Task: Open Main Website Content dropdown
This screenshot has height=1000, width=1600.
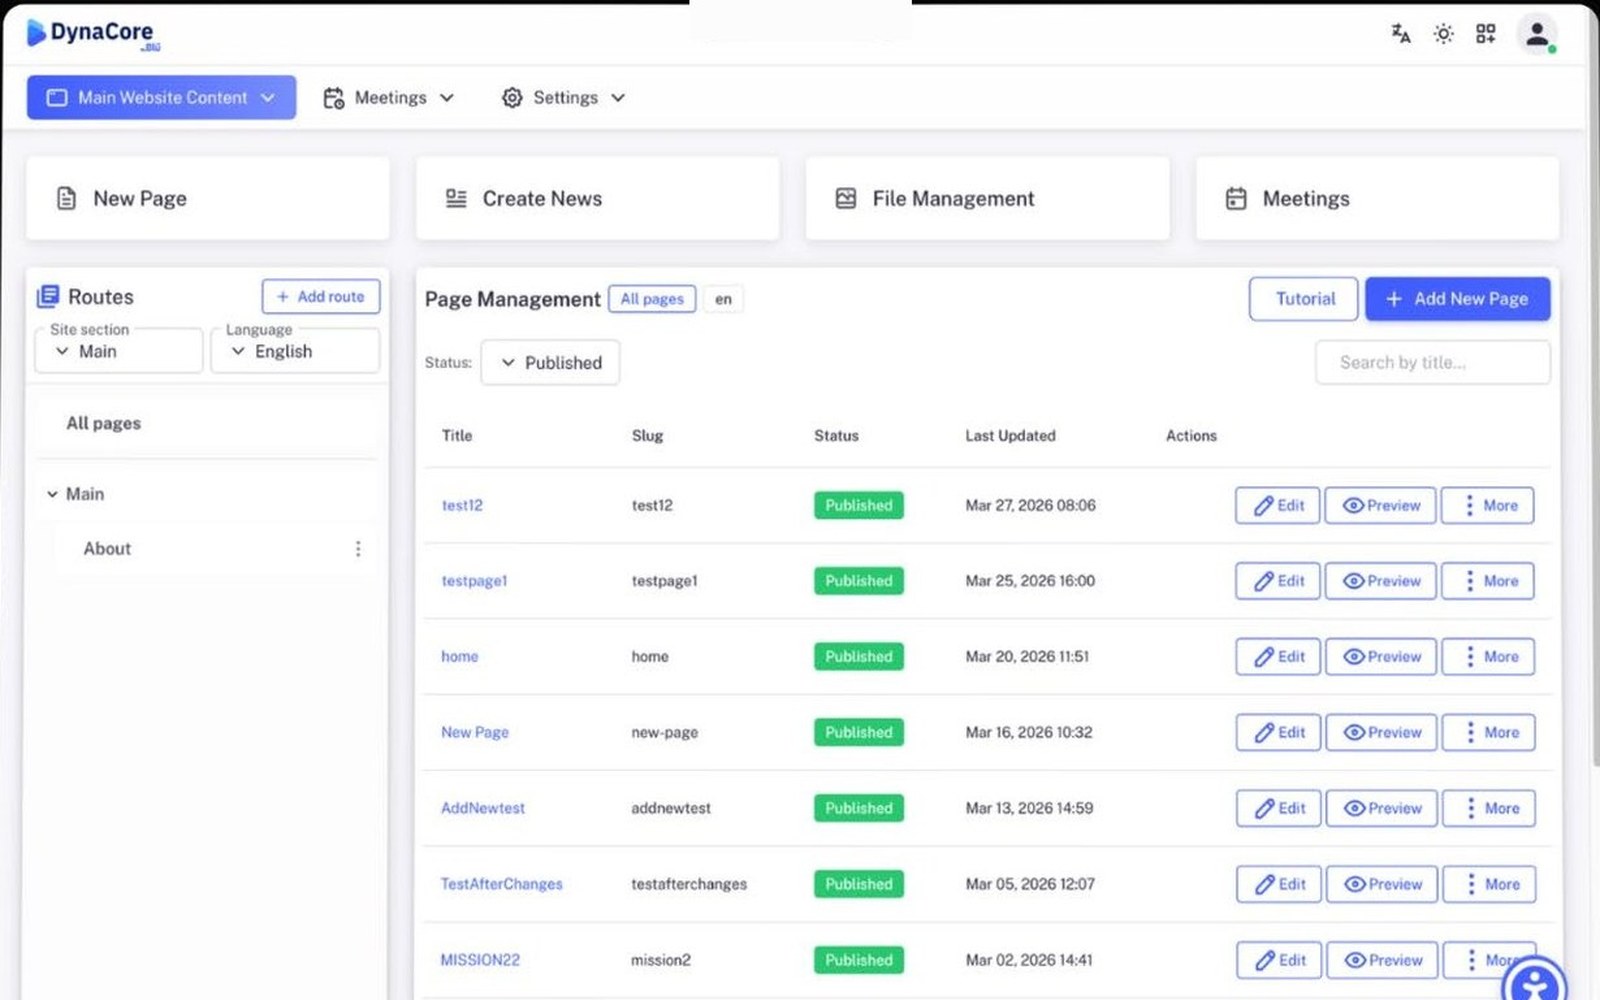Action: [161, 97]
